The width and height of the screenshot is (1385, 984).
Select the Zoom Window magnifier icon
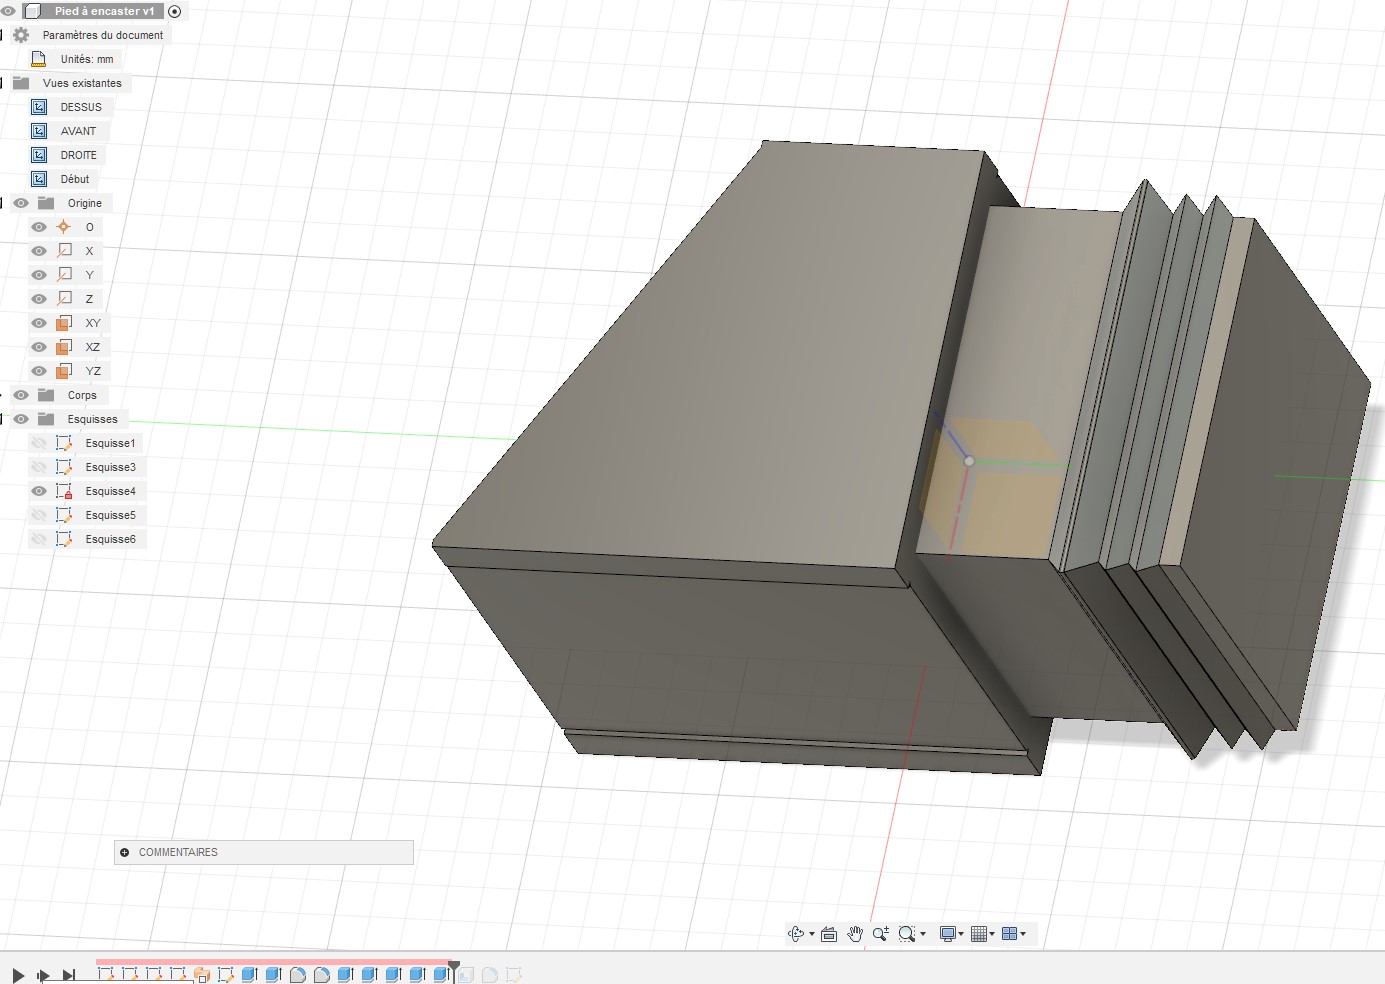click(x=907, y=934)
